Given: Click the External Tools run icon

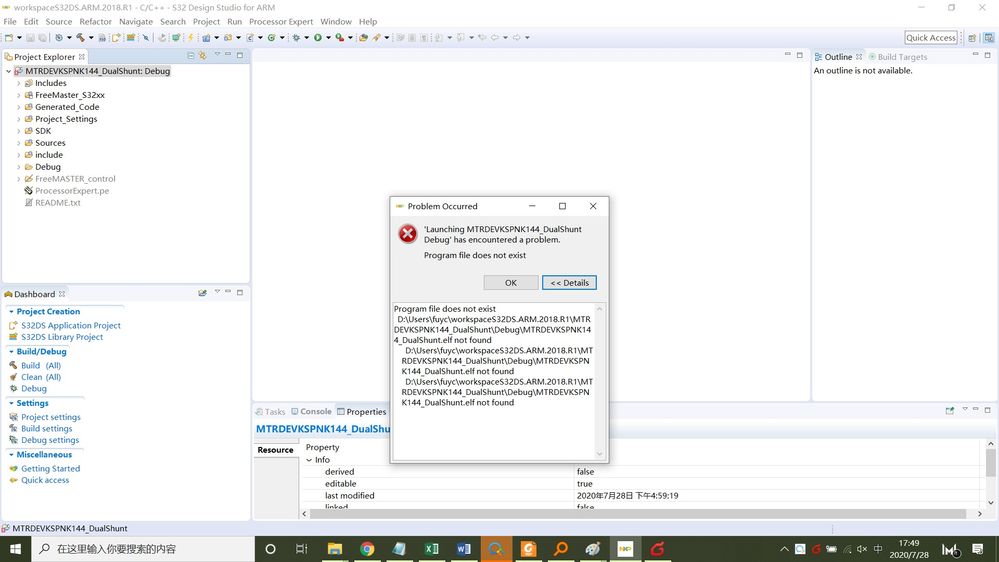Looking at the screenshot, I should click(340, 38).
